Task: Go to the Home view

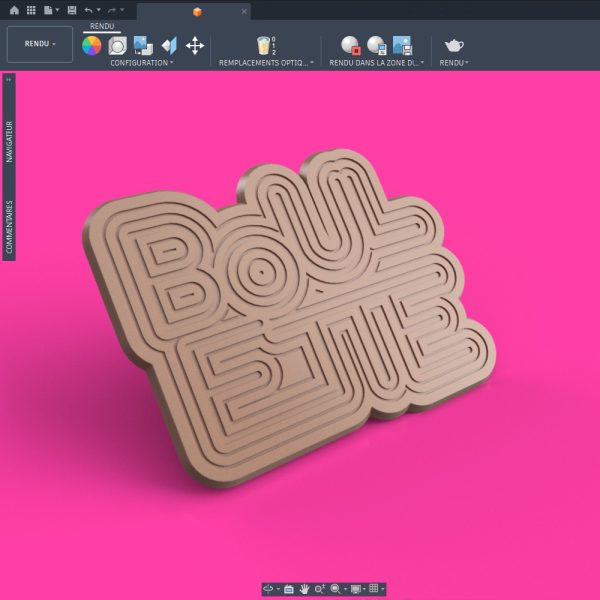Action: coord(14,10)
